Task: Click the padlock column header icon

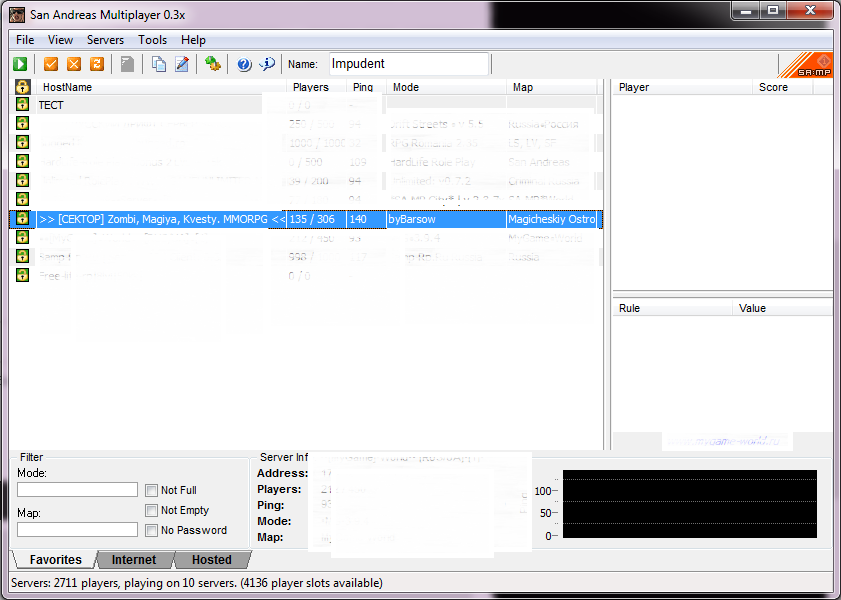Action: point(23,87)
